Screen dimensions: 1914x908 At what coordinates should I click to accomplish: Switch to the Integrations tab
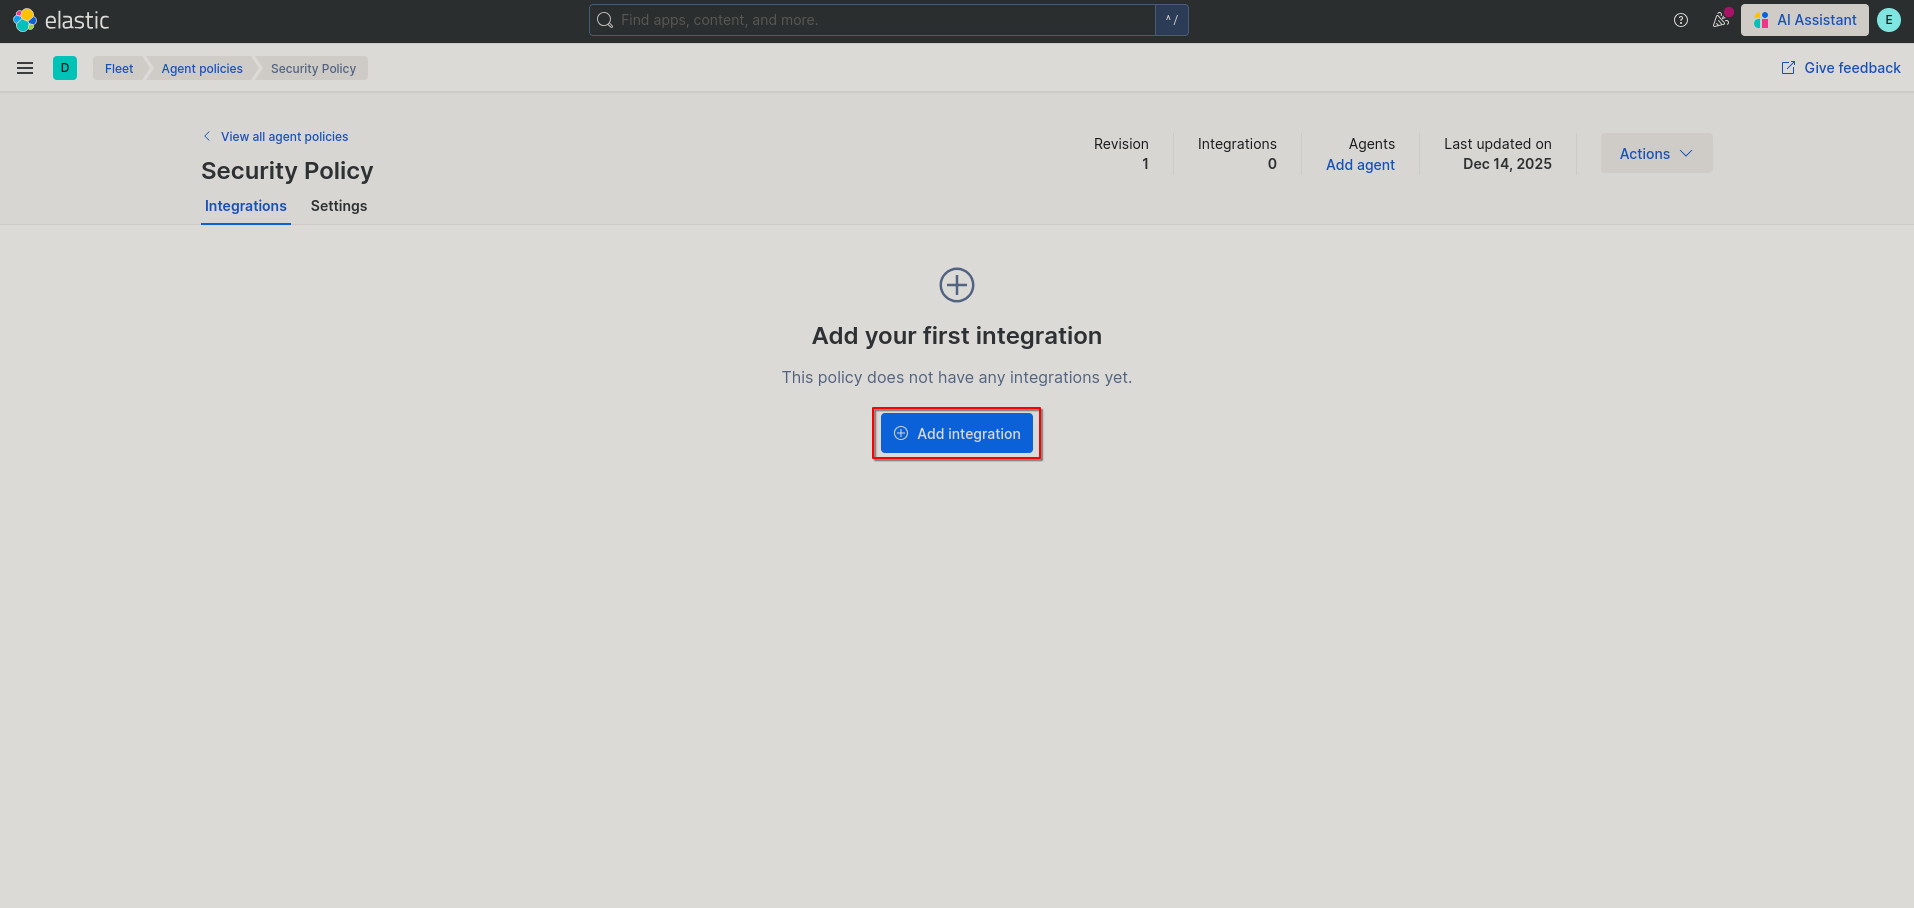(x=246, y=206)
